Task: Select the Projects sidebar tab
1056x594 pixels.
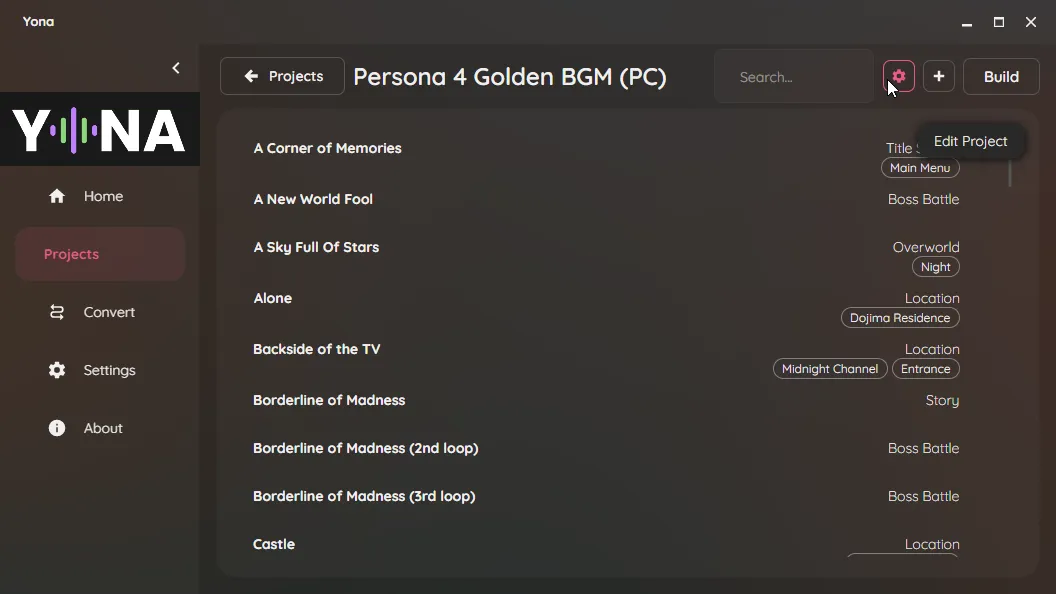Action: (100, 254)
